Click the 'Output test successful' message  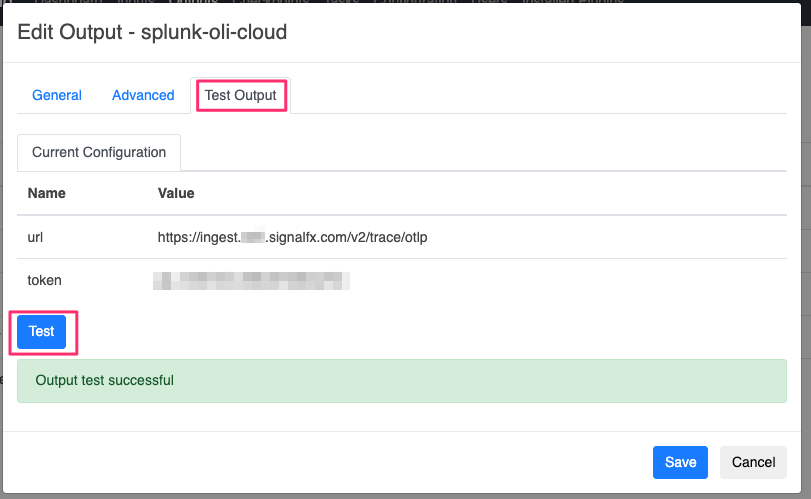pyautogui.click(x=104, y=380)
